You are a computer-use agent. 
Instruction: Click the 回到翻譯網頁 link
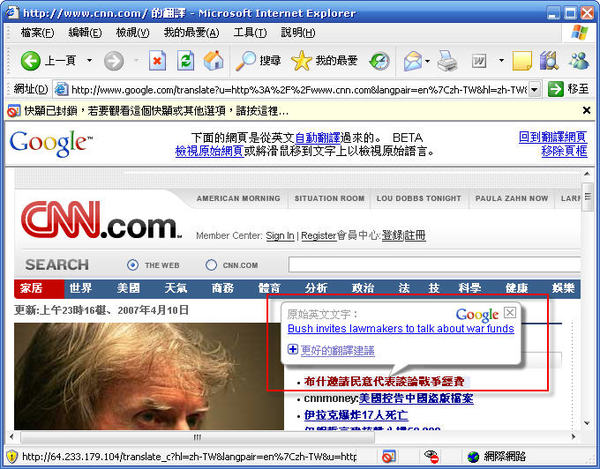pyautogui.click(x=553, y=137)
